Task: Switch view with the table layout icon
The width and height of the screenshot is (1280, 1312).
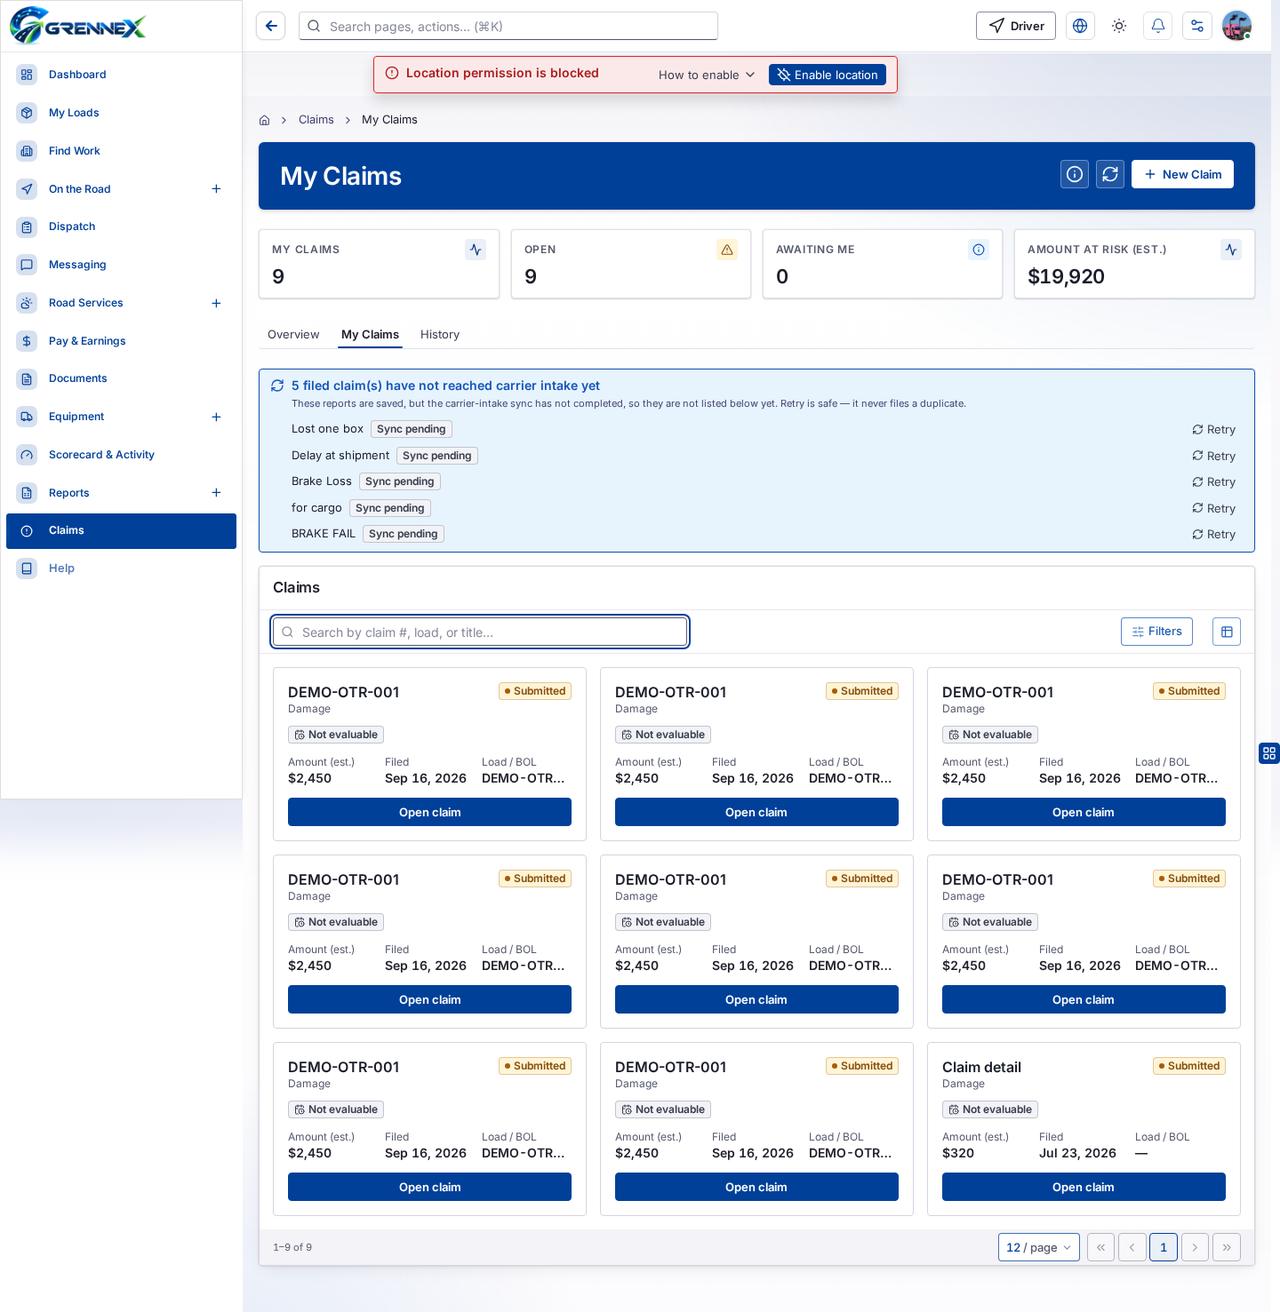Action: [1227, 632]
